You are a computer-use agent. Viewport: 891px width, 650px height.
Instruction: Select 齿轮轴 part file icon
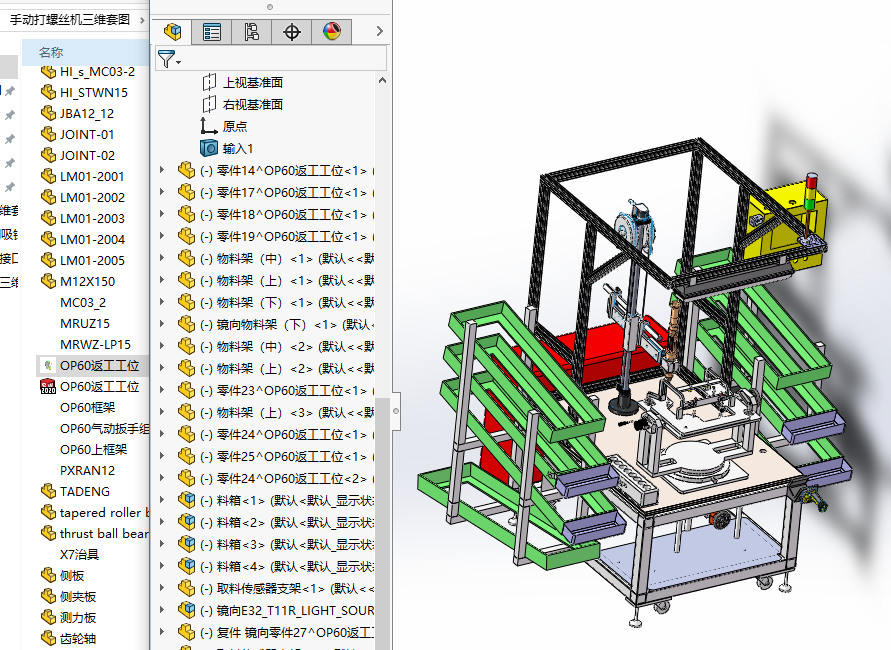[48, 639]
